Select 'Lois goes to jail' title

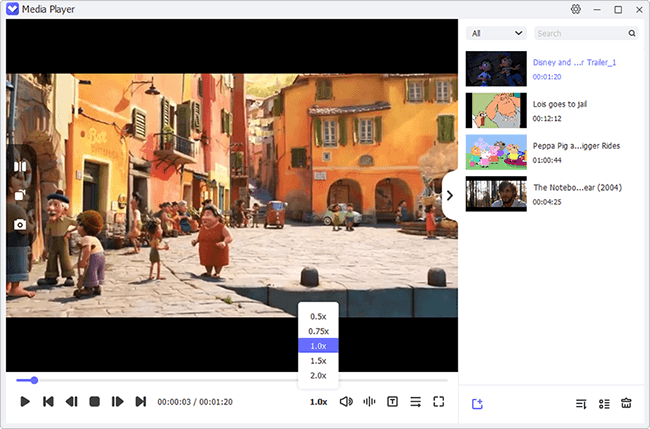pyautogui.click(x=560, y=104)
